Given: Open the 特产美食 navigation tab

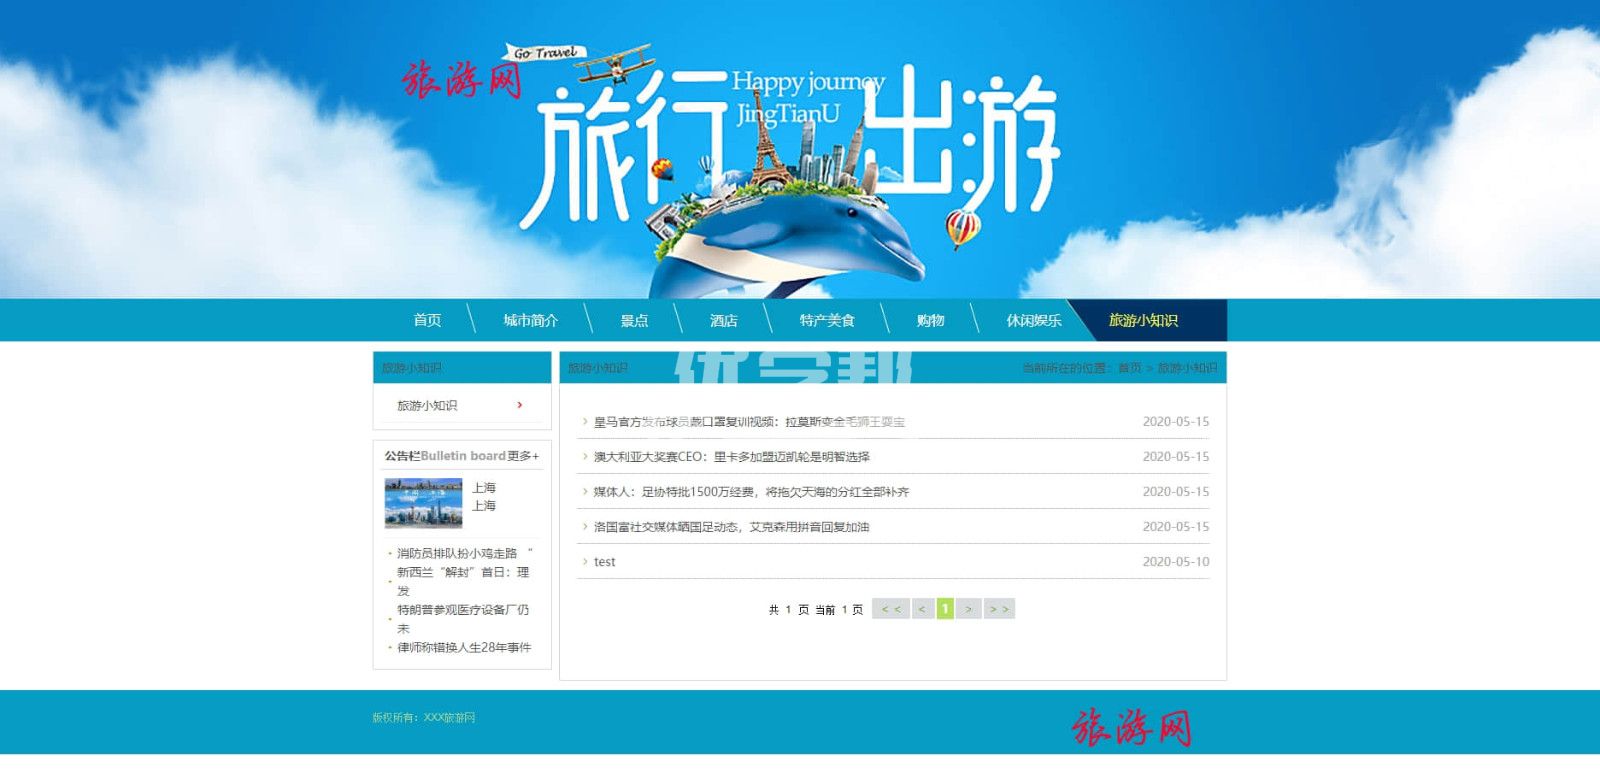Looking at the screenshot, I should [827, 320].
